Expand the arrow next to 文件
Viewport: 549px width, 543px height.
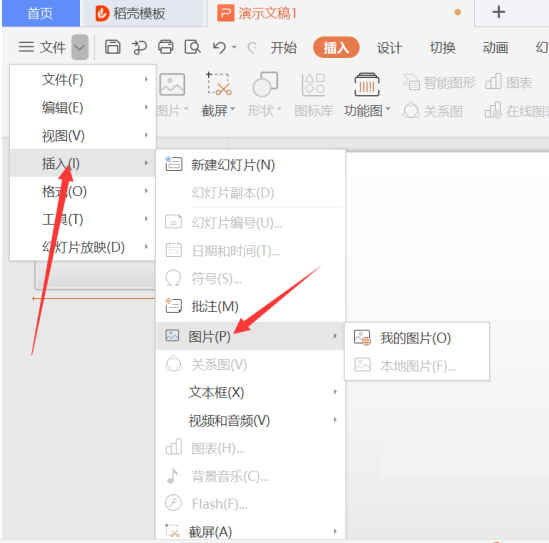80,47
